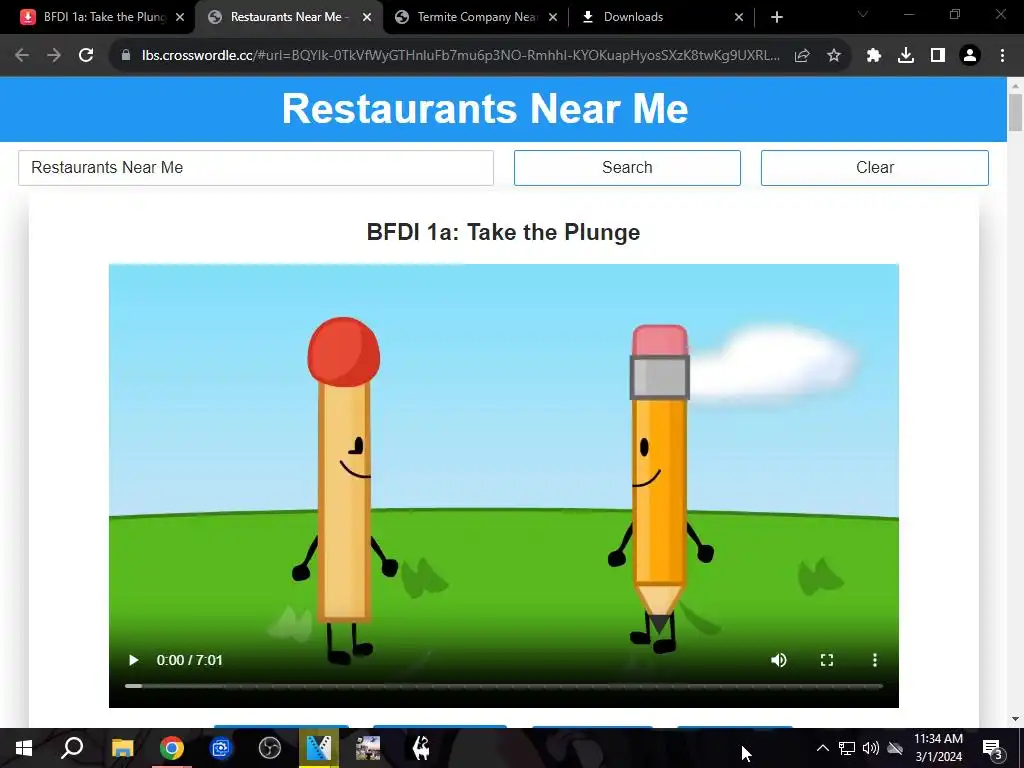Focus the Restaurants Near Me search field

pos(256,168)
